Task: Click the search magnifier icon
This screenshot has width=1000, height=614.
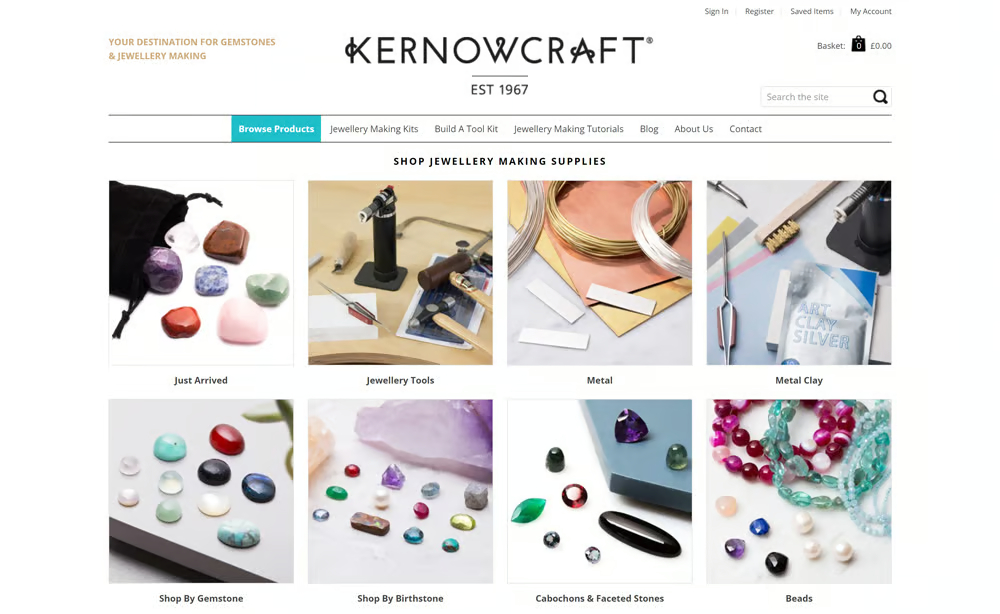Action: click(880, 97)
